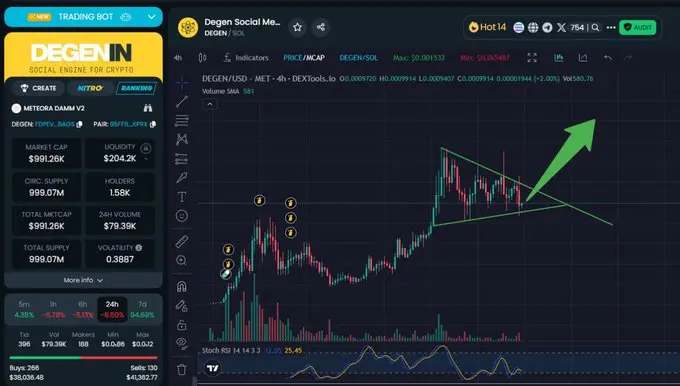Select the text annotation tool

tap(182, 197)
